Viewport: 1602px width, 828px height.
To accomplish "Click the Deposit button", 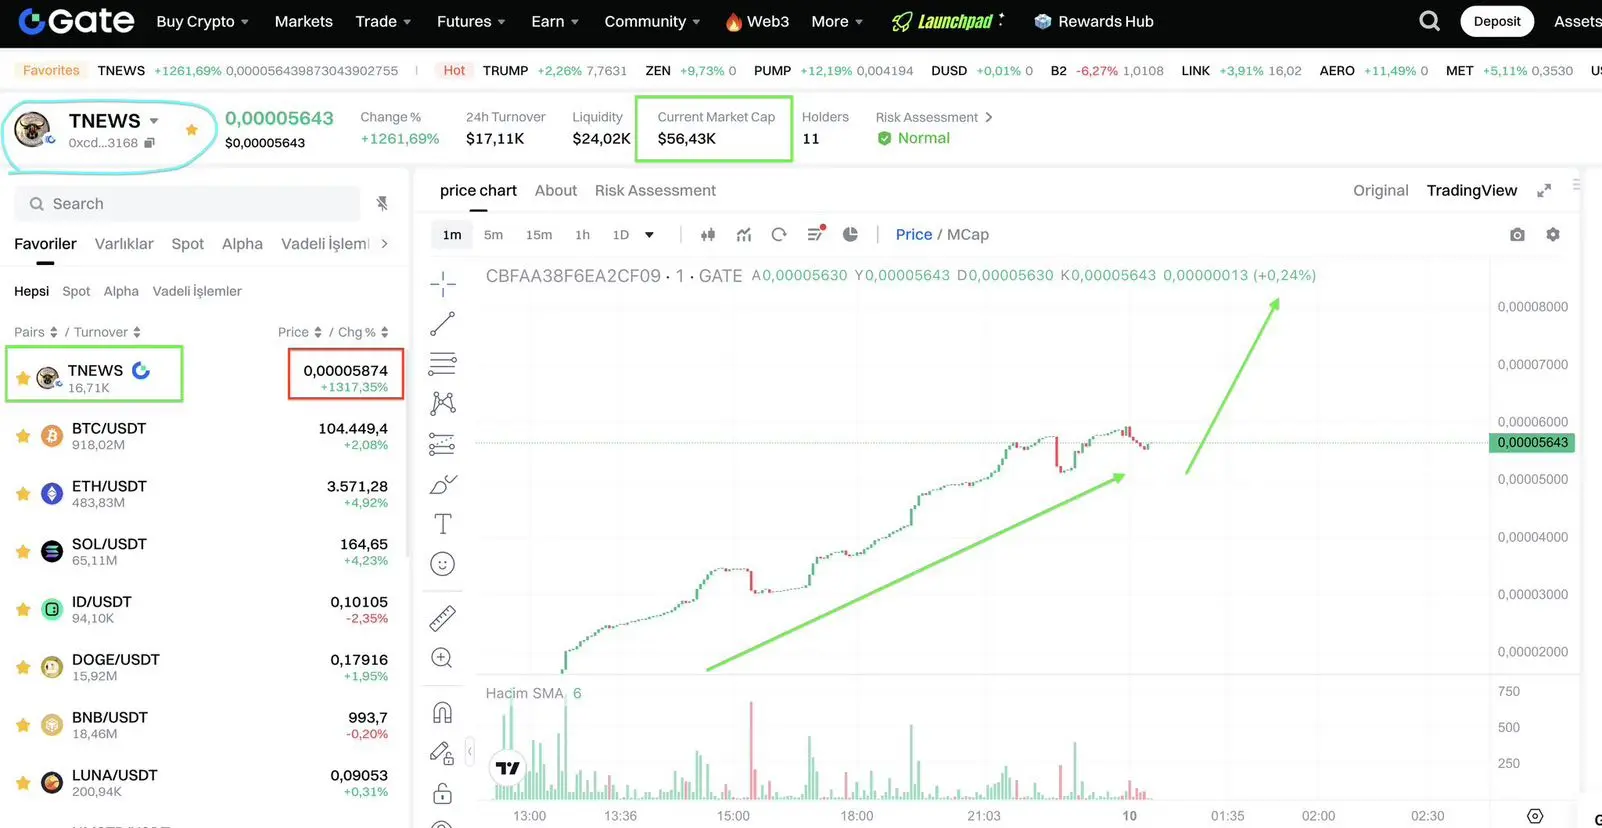I will point(1497,21).
